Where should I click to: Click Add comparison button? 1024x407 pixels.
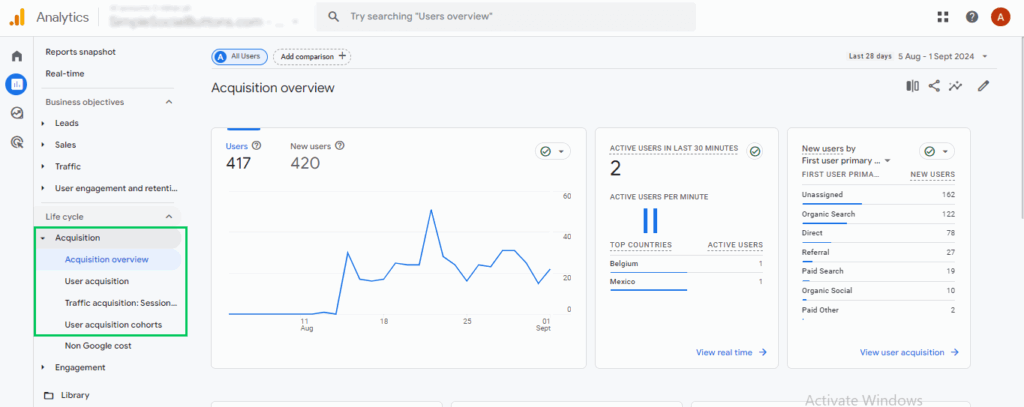click(x=312, y=57)
